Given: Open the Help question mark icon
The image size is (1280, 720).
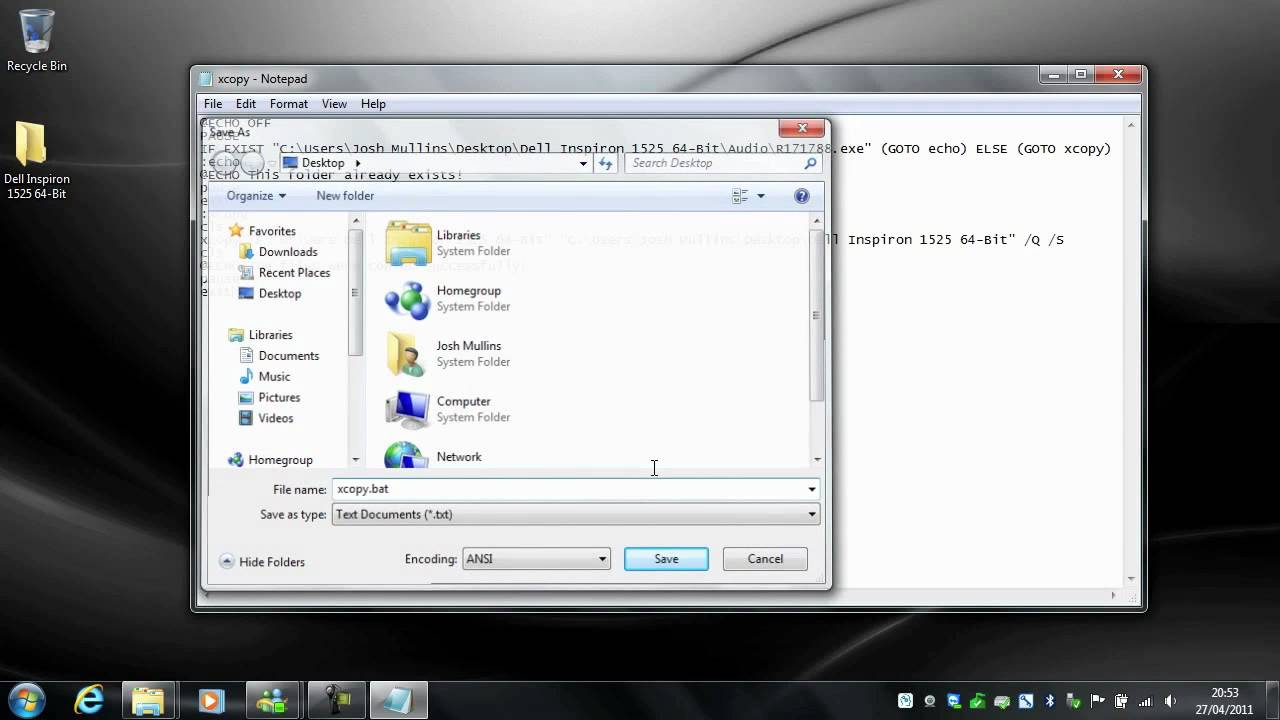Looking at the screenshot, I should pos(801,196).
